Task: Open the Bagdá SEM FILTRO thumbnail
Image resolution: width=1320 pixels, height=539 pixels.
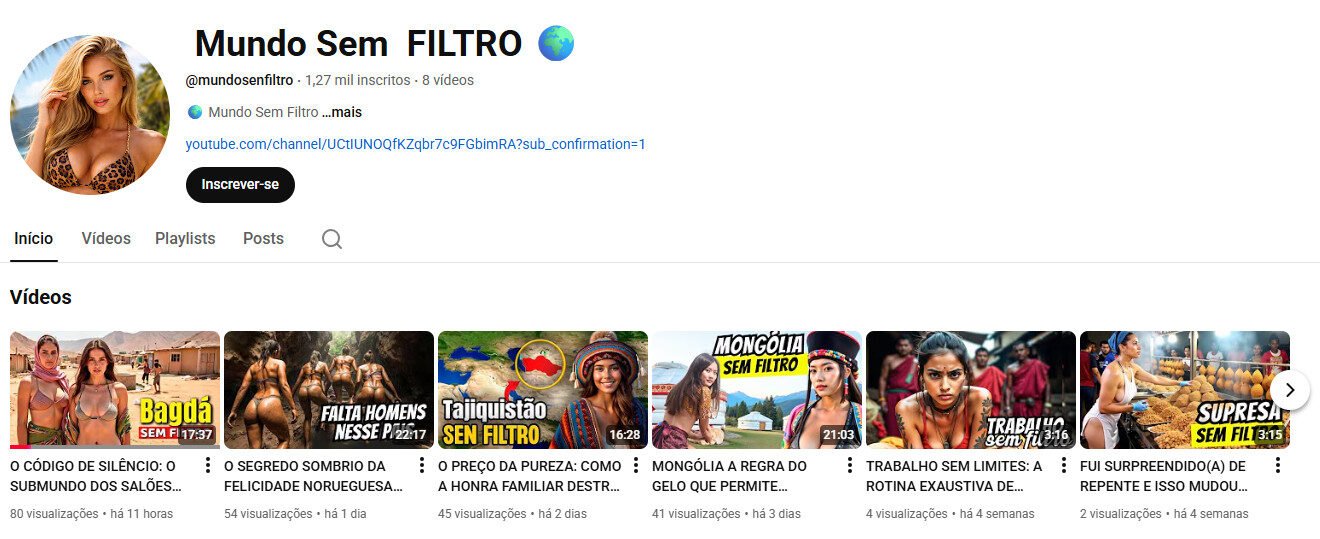Action: (x=115, y=390)
